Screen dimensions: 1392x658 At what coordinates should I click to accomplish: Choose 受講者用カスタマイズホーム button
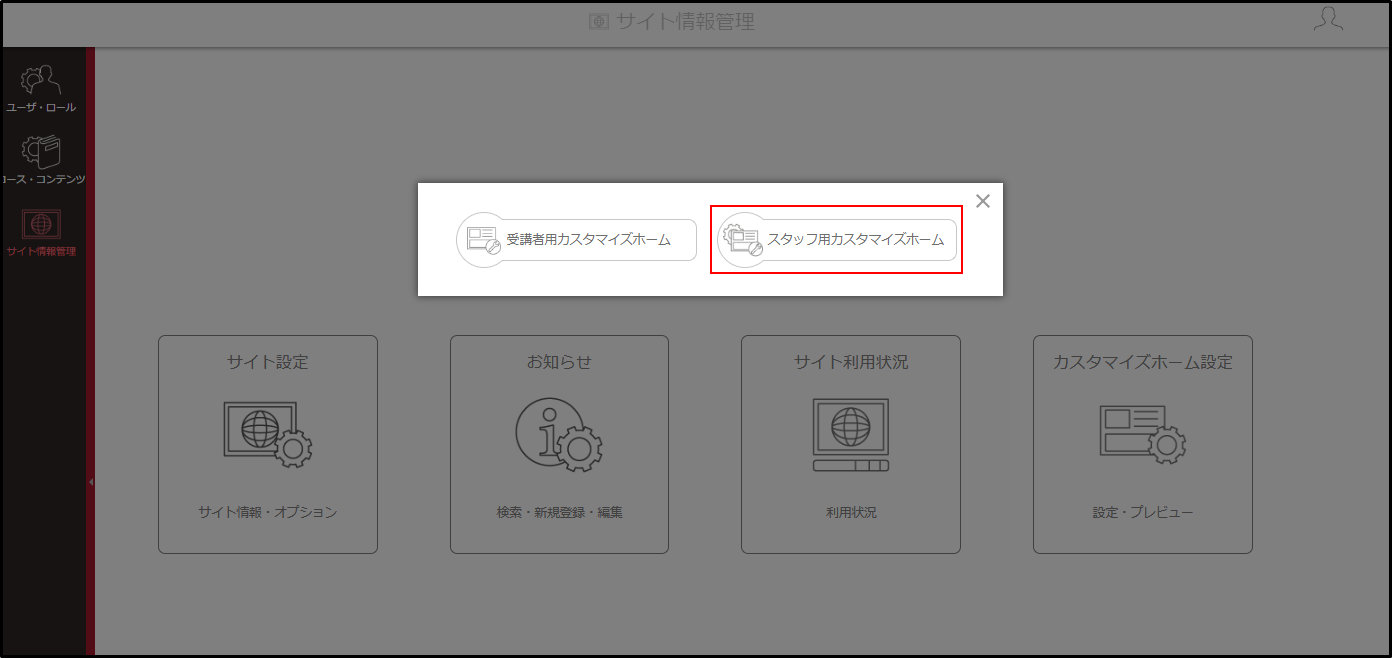tap(576, 240)
